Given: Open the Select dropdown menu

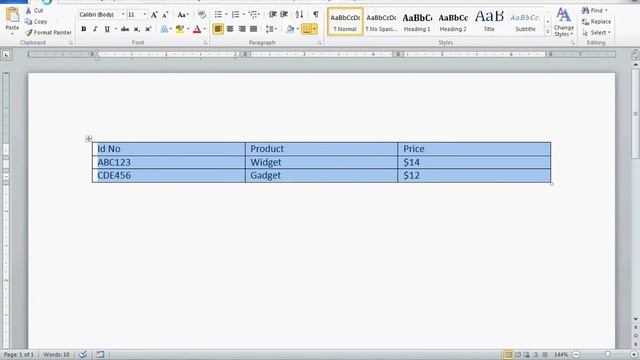Looking at the screenshot, I should [x=596, y=32].
